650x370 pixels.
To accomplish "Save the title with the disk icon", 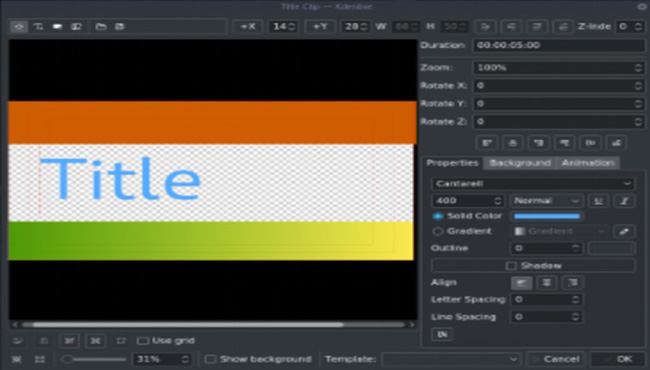I will point(120,27).
